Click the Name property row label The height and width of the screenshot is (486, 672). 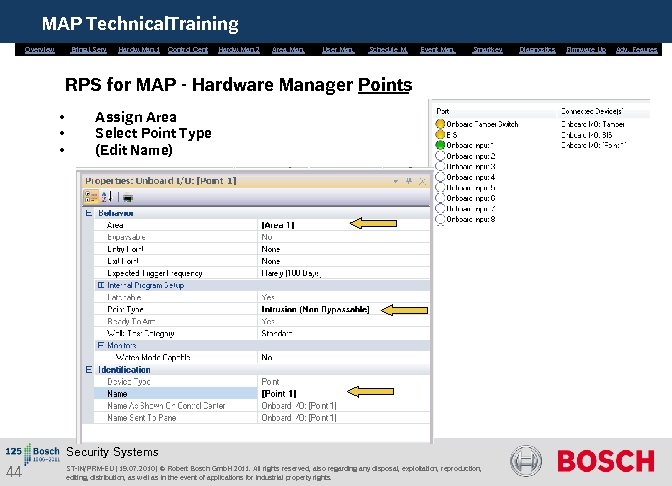(x=117, y=393)
